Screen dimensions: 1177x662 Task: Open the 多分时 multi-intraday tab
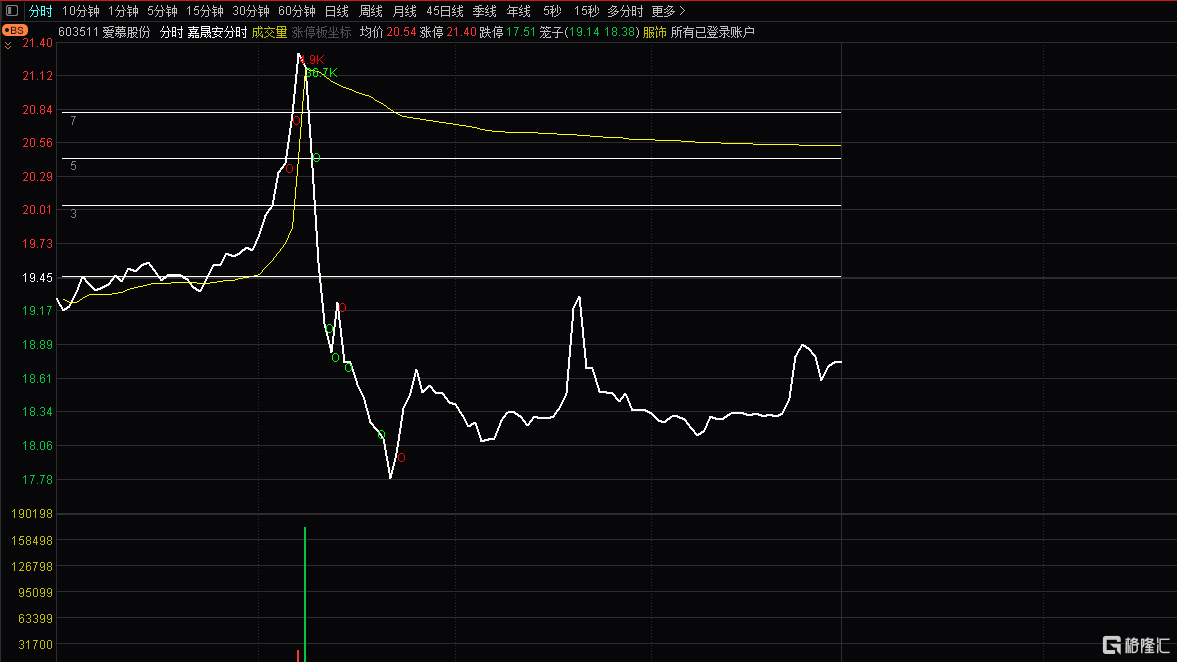click(x=625, y=11)
